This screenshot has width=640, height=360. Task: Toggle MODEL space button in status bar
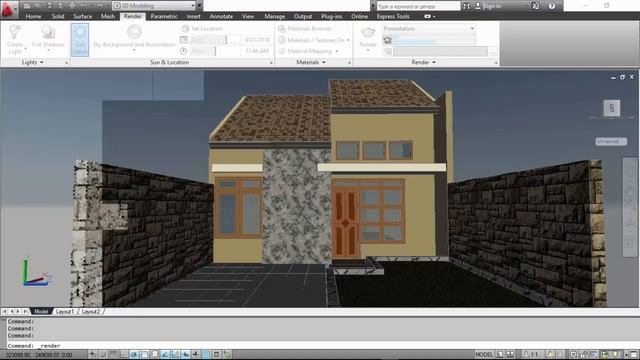484,355
